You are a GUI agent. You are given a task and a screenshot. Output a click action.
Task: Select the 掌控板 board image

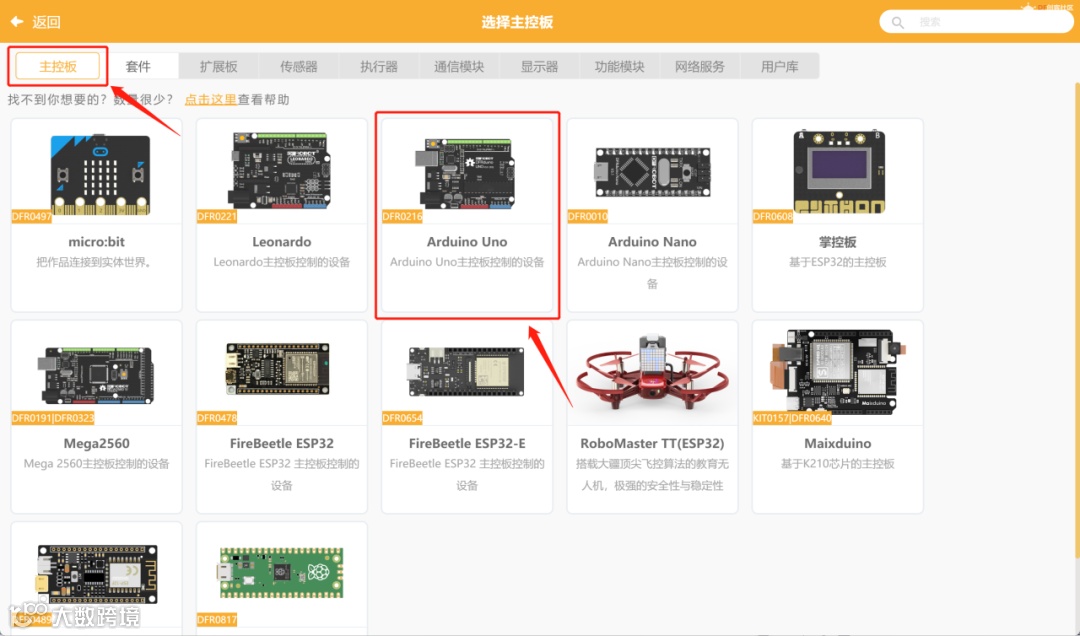[x=839, y=171]
